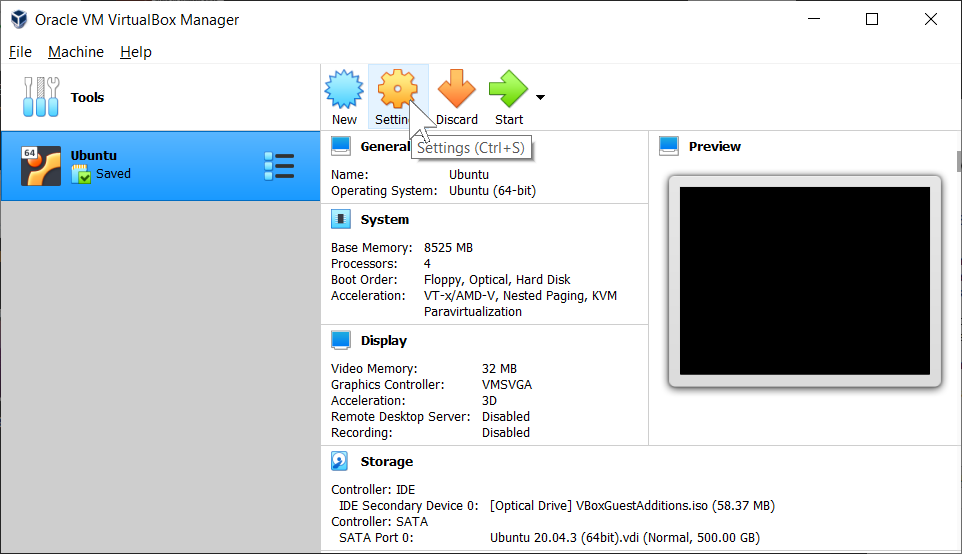Click the System section chip icon

click(x=341, y=219)
